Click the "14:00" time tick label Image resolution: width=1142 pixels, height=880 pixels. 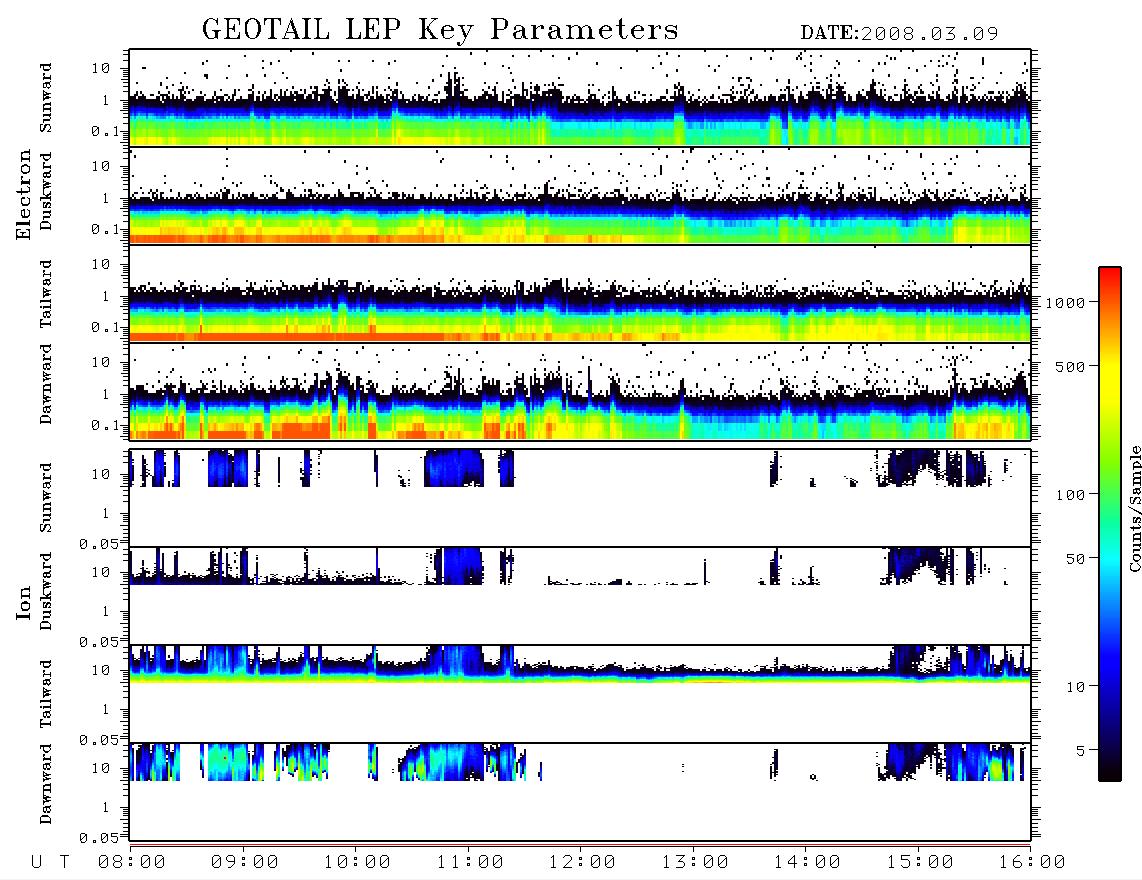(x=807, y=862)
